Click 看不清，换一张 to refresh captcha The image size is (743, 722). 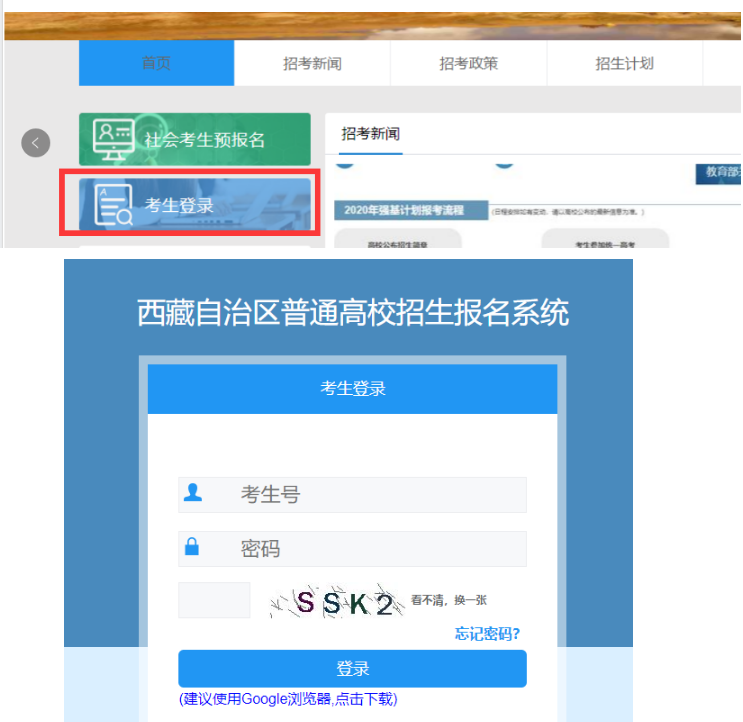point(448,601)
